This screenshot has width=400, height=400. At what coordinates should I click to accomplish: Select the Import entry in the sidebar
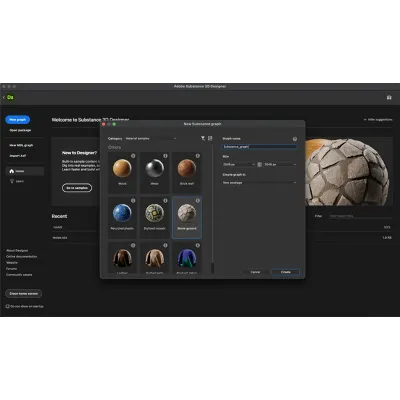(x=17, y=156)
